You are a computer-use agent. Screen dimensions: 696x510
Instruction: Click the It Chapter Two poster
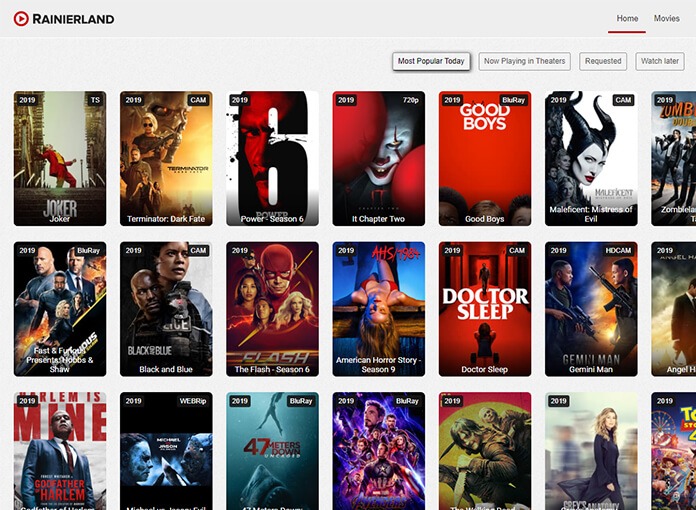[x=378, y=158]
